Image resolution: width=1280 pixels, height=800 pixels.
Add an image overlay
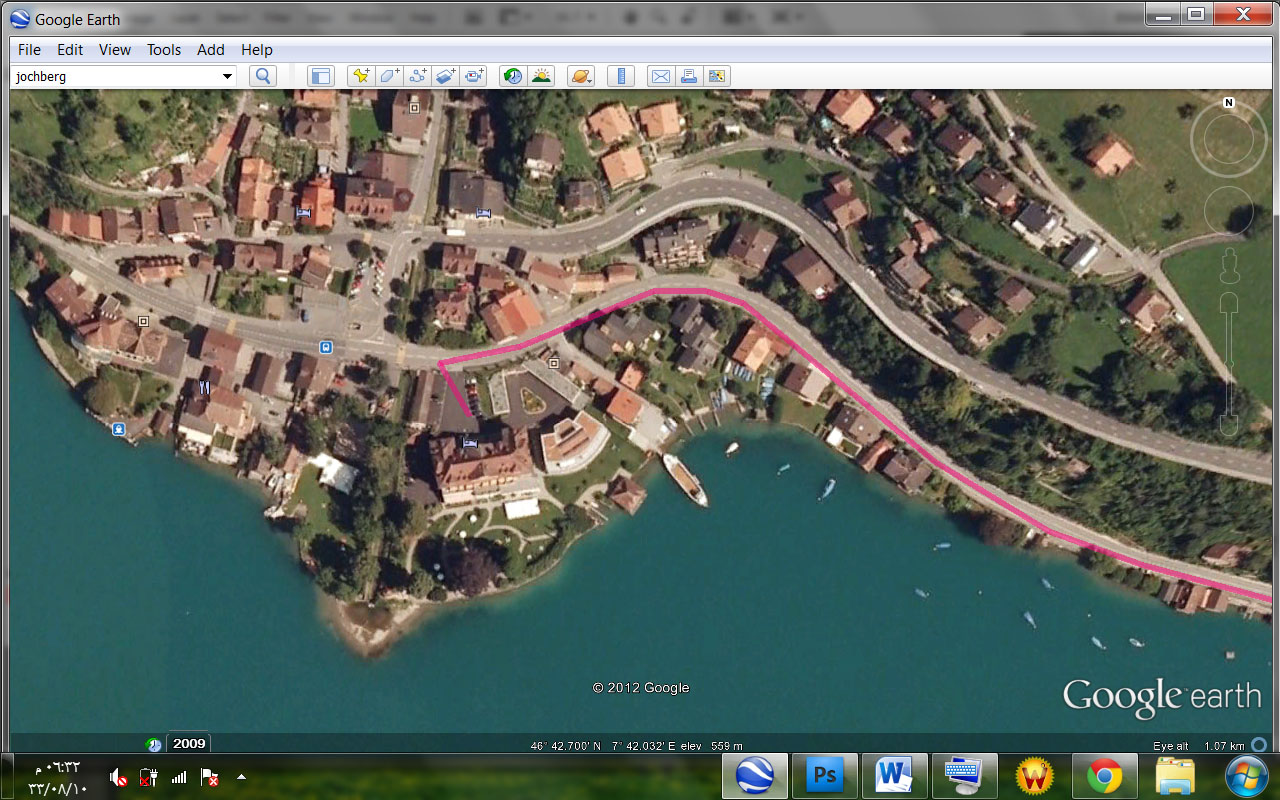(x=445, y=76)
